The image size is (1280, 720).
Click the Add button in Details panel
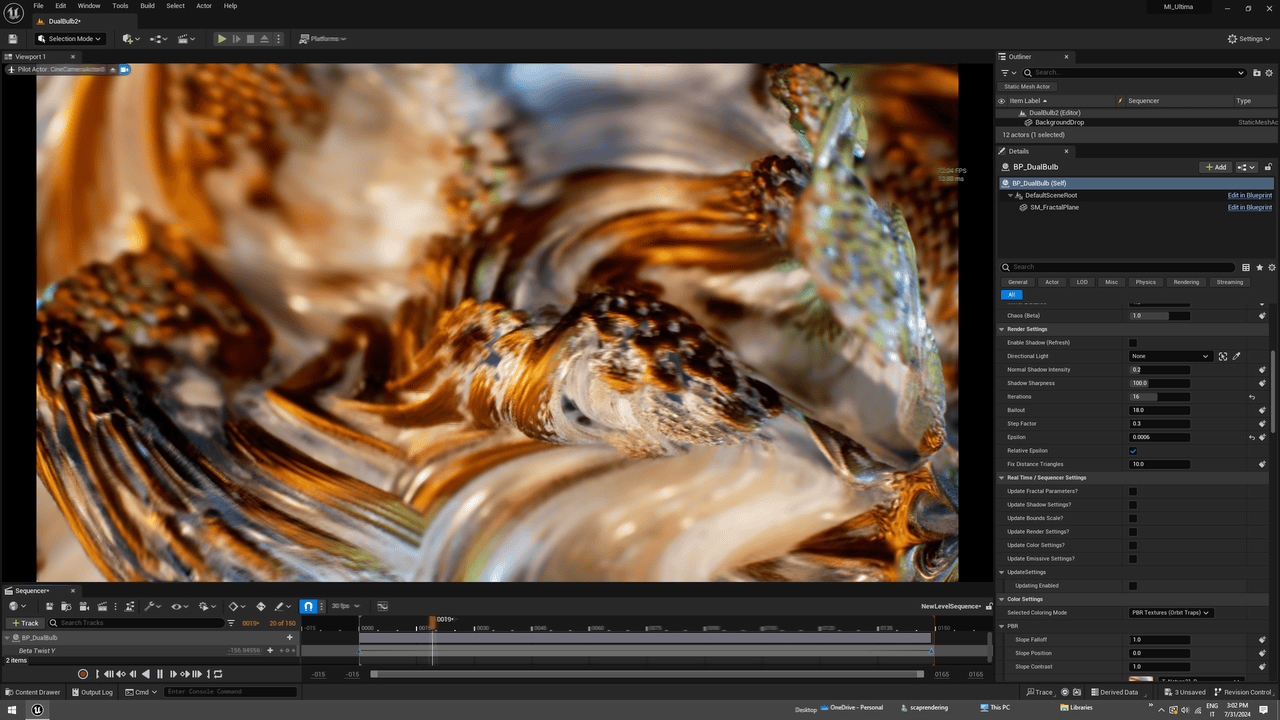coord(1214,166)
